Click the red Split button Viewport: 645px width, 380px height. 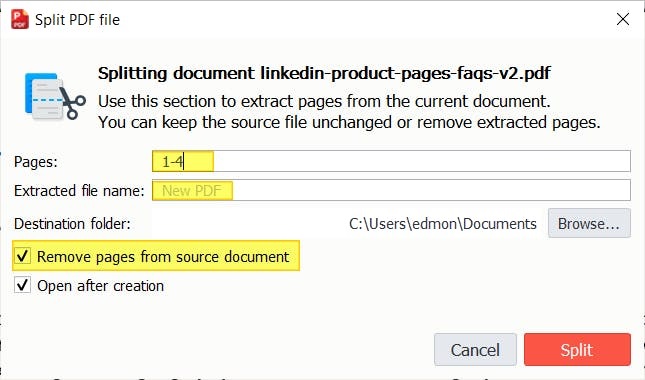click(x=577, y=350)
